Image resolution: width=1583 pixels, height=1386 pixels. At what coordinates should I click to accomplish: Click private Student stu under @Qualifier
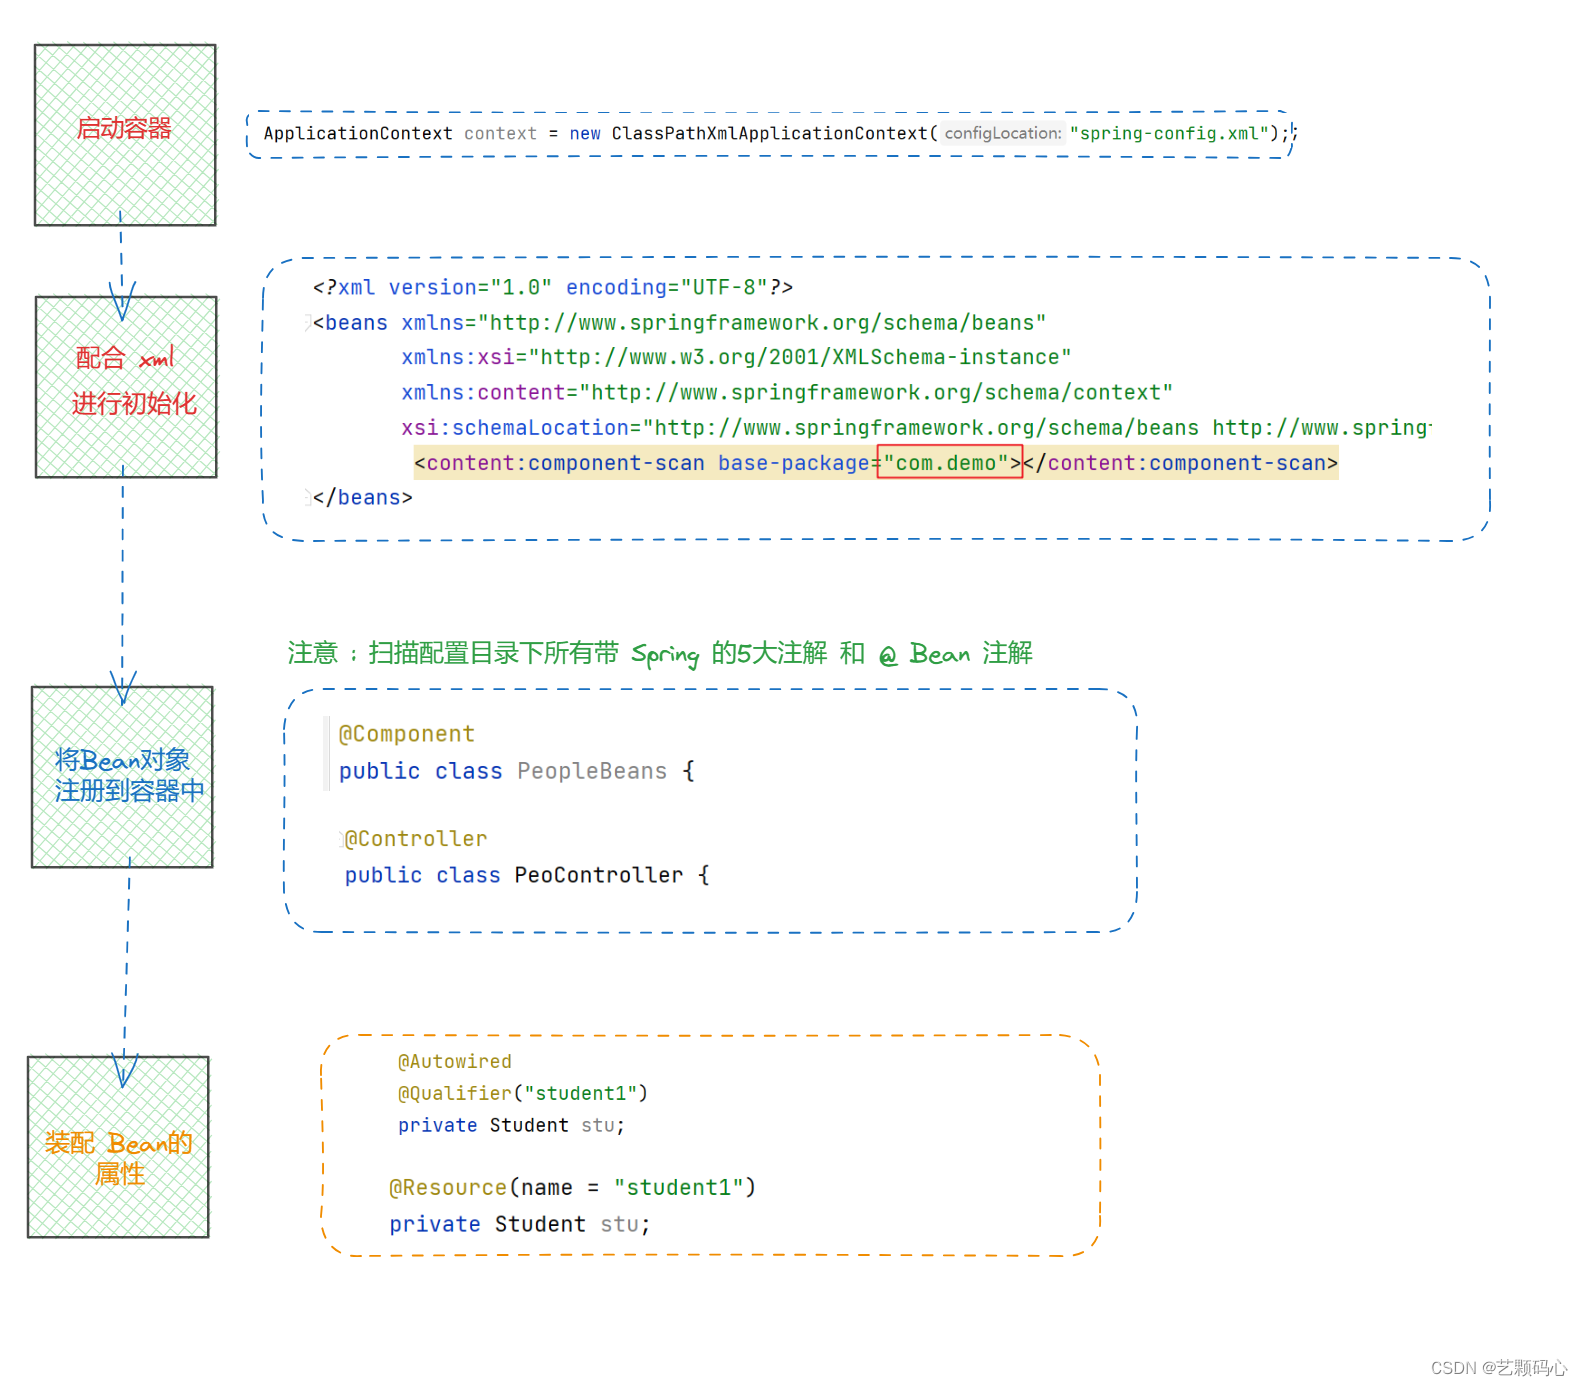[511, 1126]
